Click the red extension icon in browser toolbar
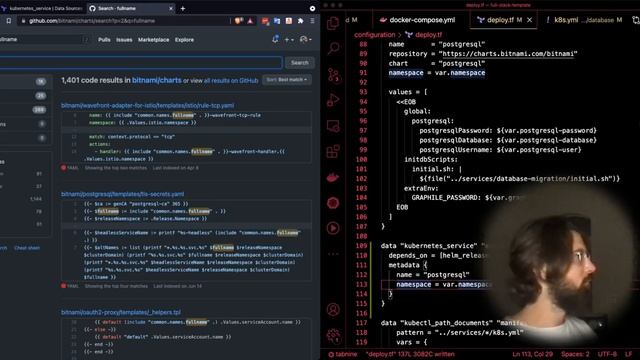The height and width of the screenshot is (360, 640). [265, 21]
